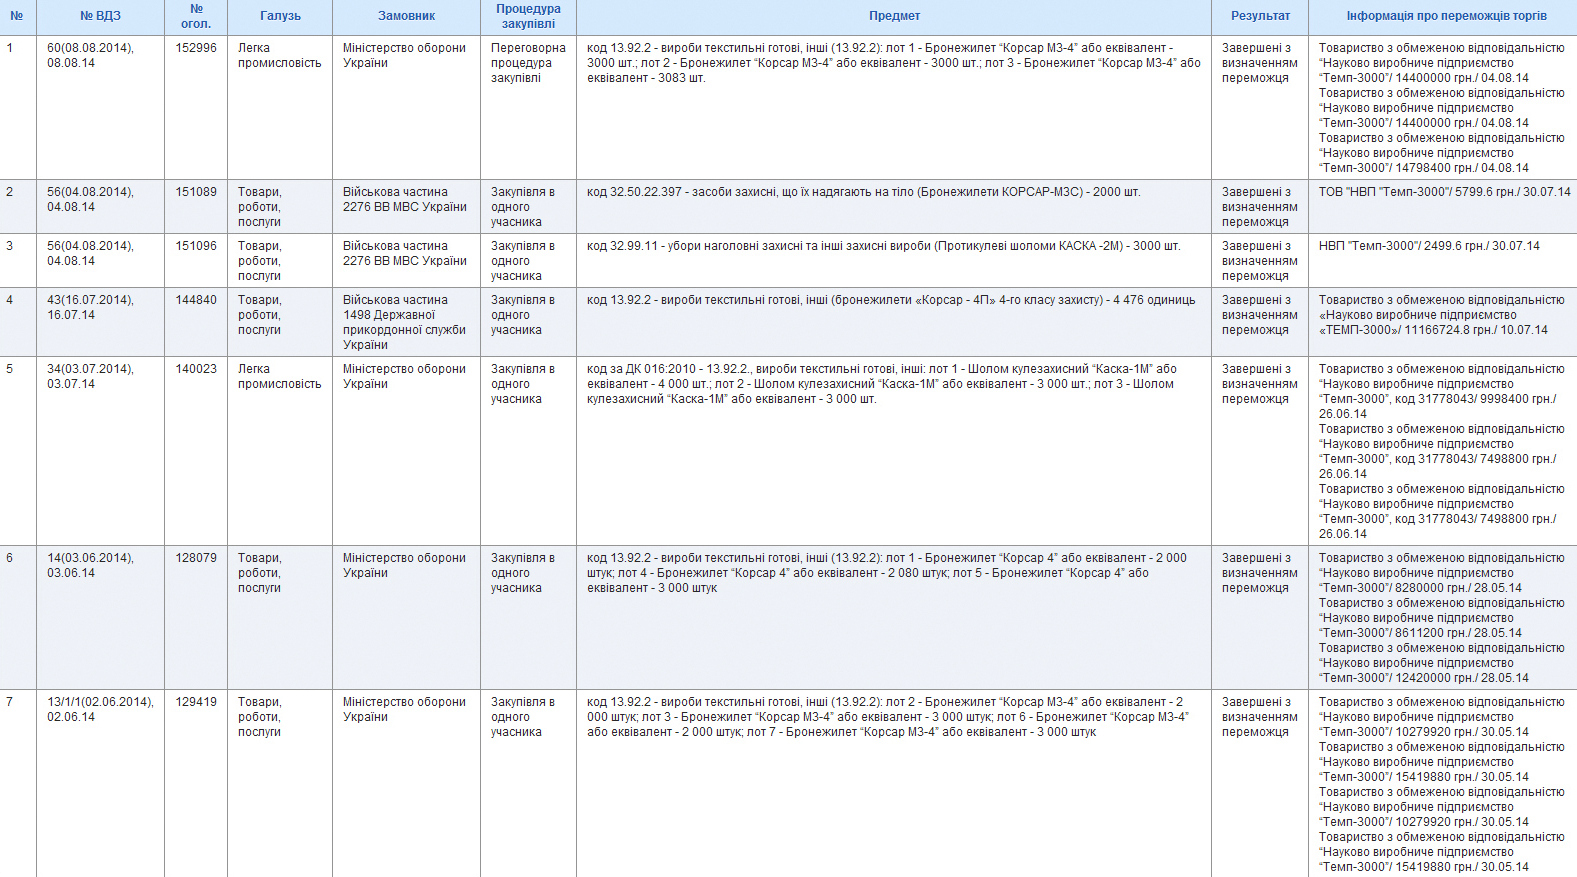
Task: Click the "№ ВДЗ" column header
Action: click(100, 16)
